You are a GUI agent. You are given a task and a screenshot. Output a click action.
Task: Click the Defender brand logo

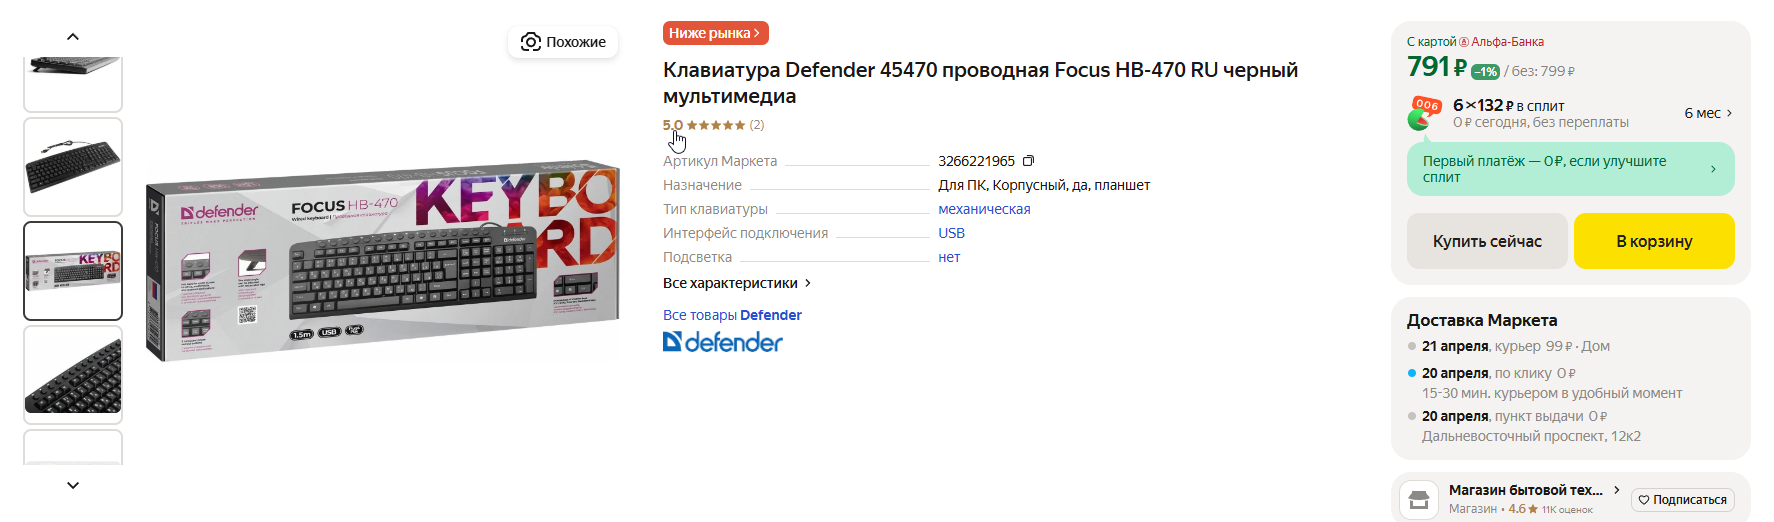pos(723,342)
